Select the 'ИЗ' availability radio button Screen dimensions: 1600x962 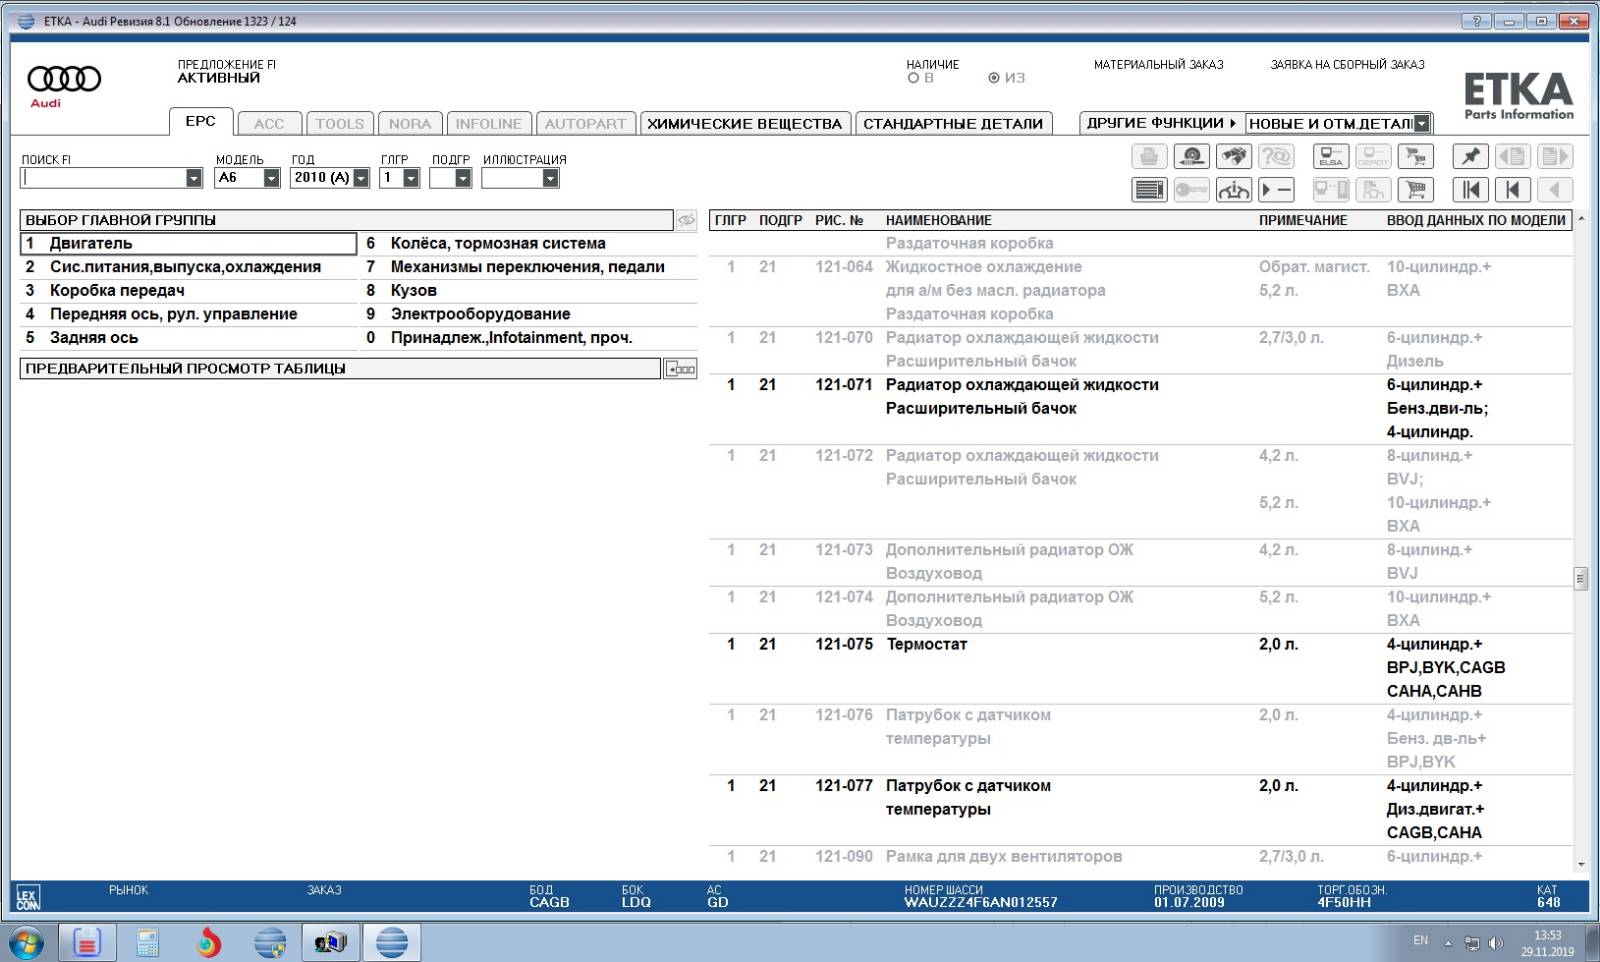993,78
